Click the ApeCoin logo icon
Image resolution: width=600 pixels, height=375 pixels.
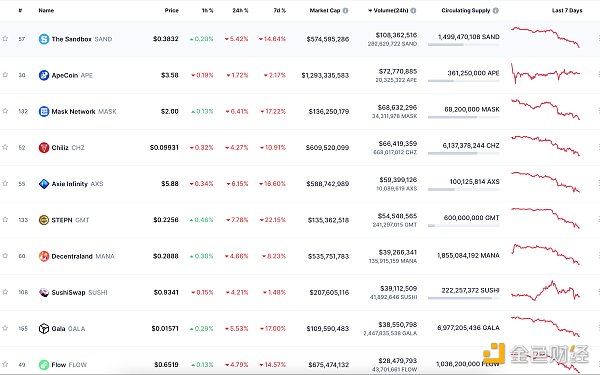click(x=44, y=75)
